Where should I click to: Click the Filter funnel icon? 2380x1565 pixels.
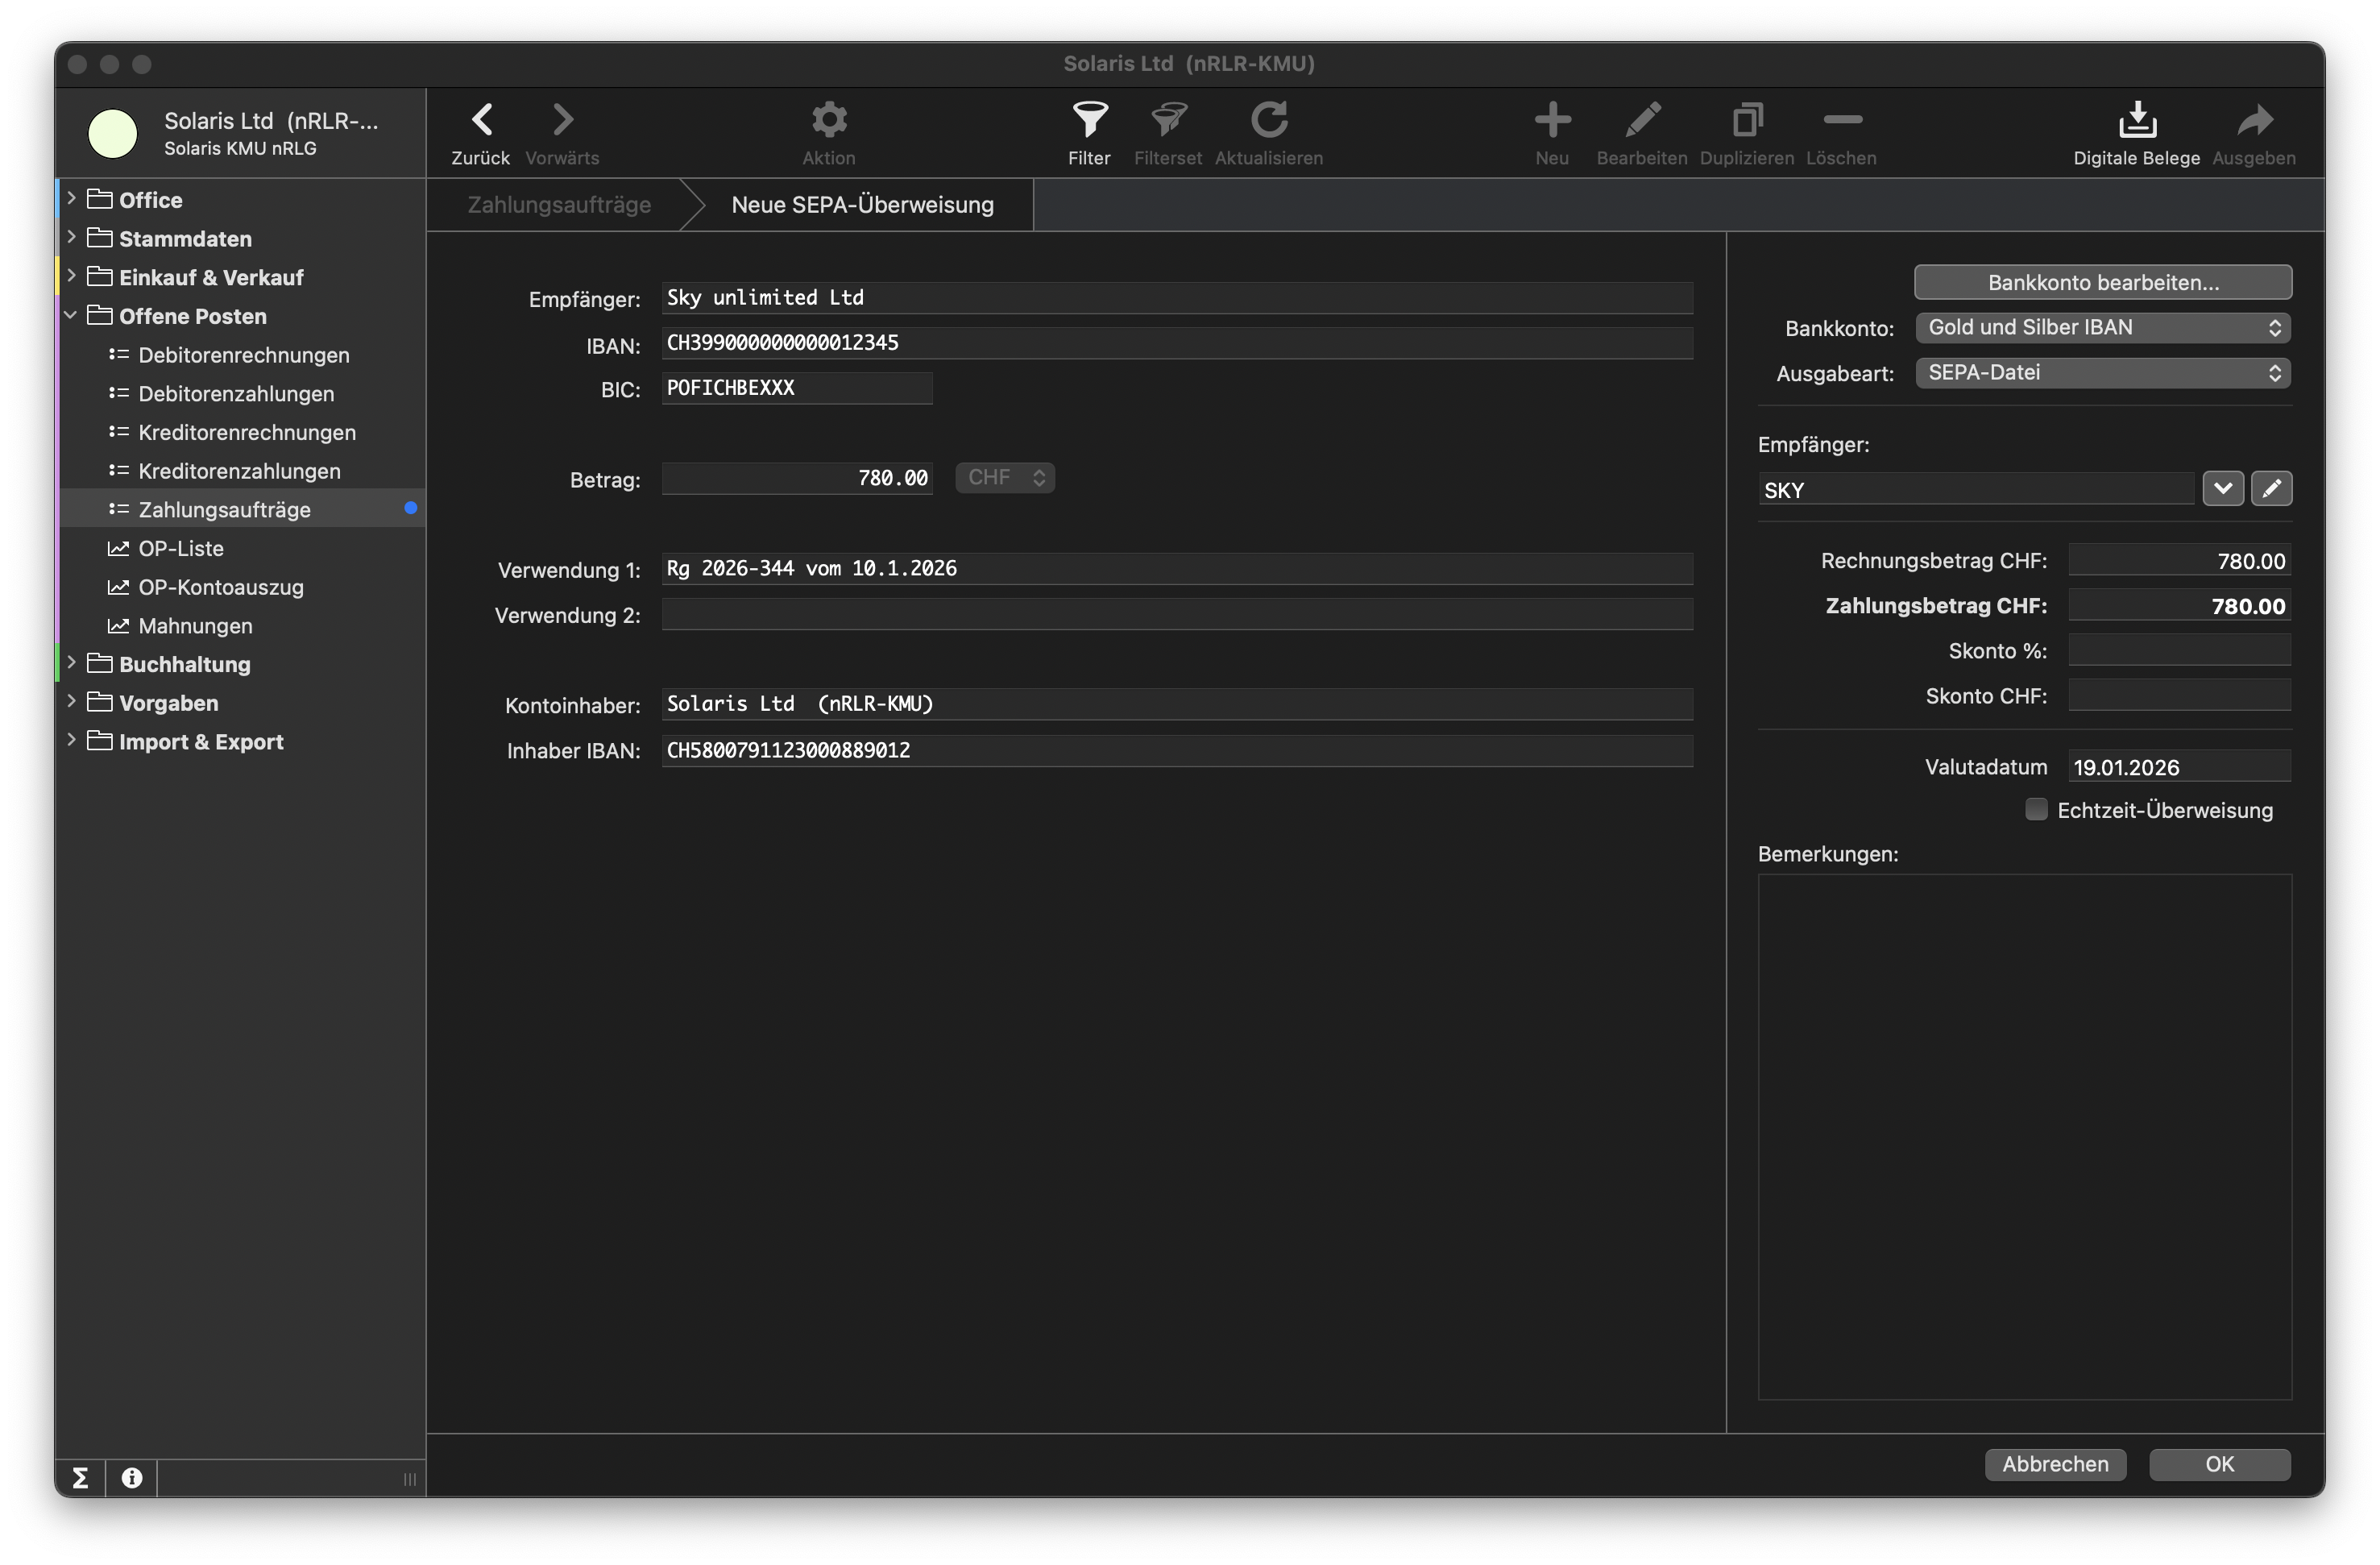pyautogui.click(x=1088, y=121)
